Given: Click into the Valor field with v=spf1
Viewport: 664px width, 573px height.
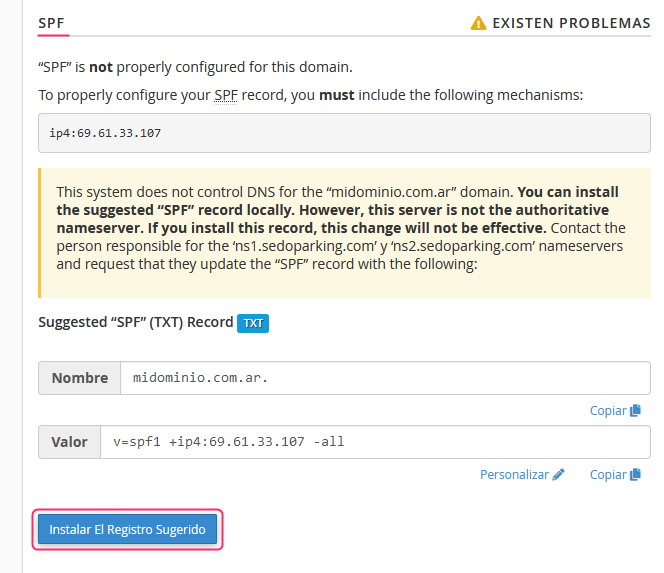Looking at the screenshot, I should pos(375,442).
